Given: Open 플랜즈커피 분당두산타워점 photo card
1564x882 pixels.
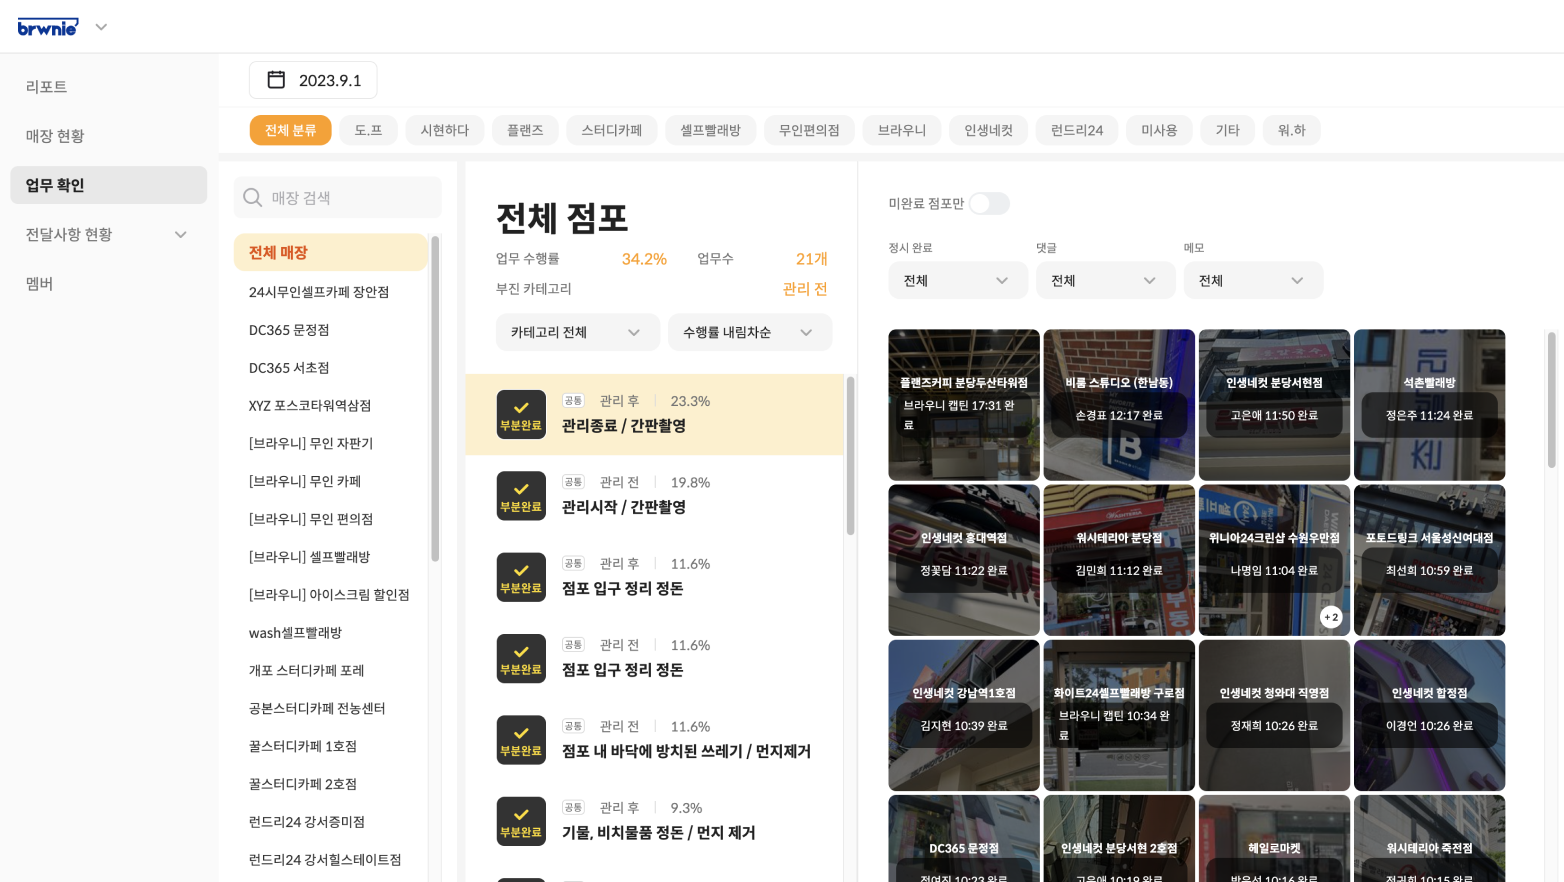Looking at the screenshot, I should pos(964,405).
